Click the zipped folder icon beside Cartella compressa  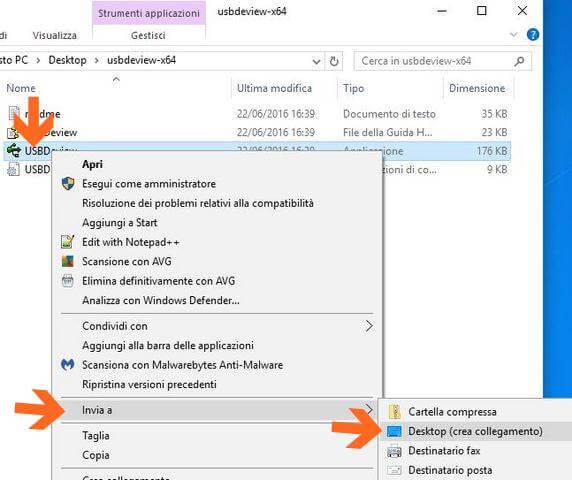[394, 411]
